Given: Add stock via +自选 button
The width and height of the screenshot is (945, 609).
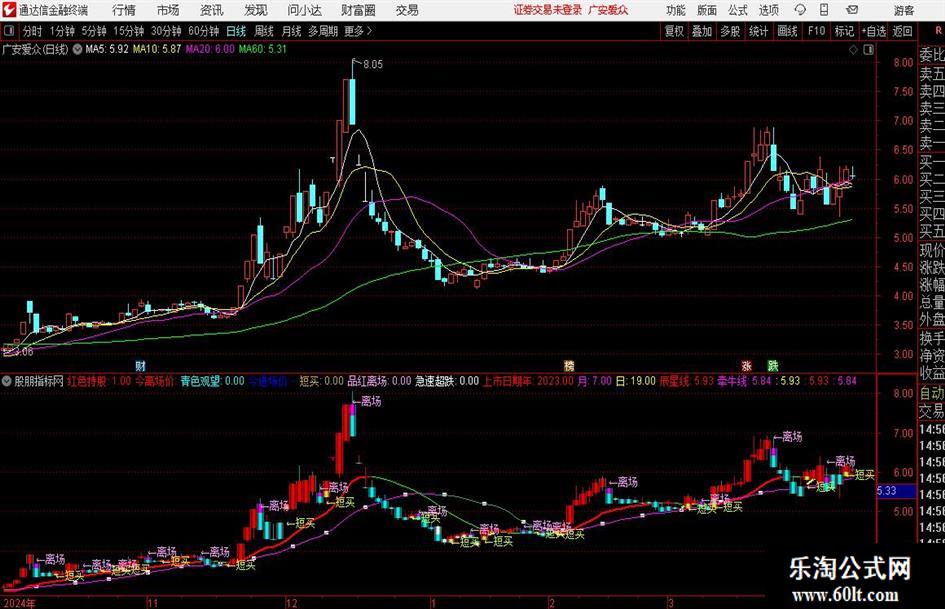Looking at the screenshot, I should 873,31.
